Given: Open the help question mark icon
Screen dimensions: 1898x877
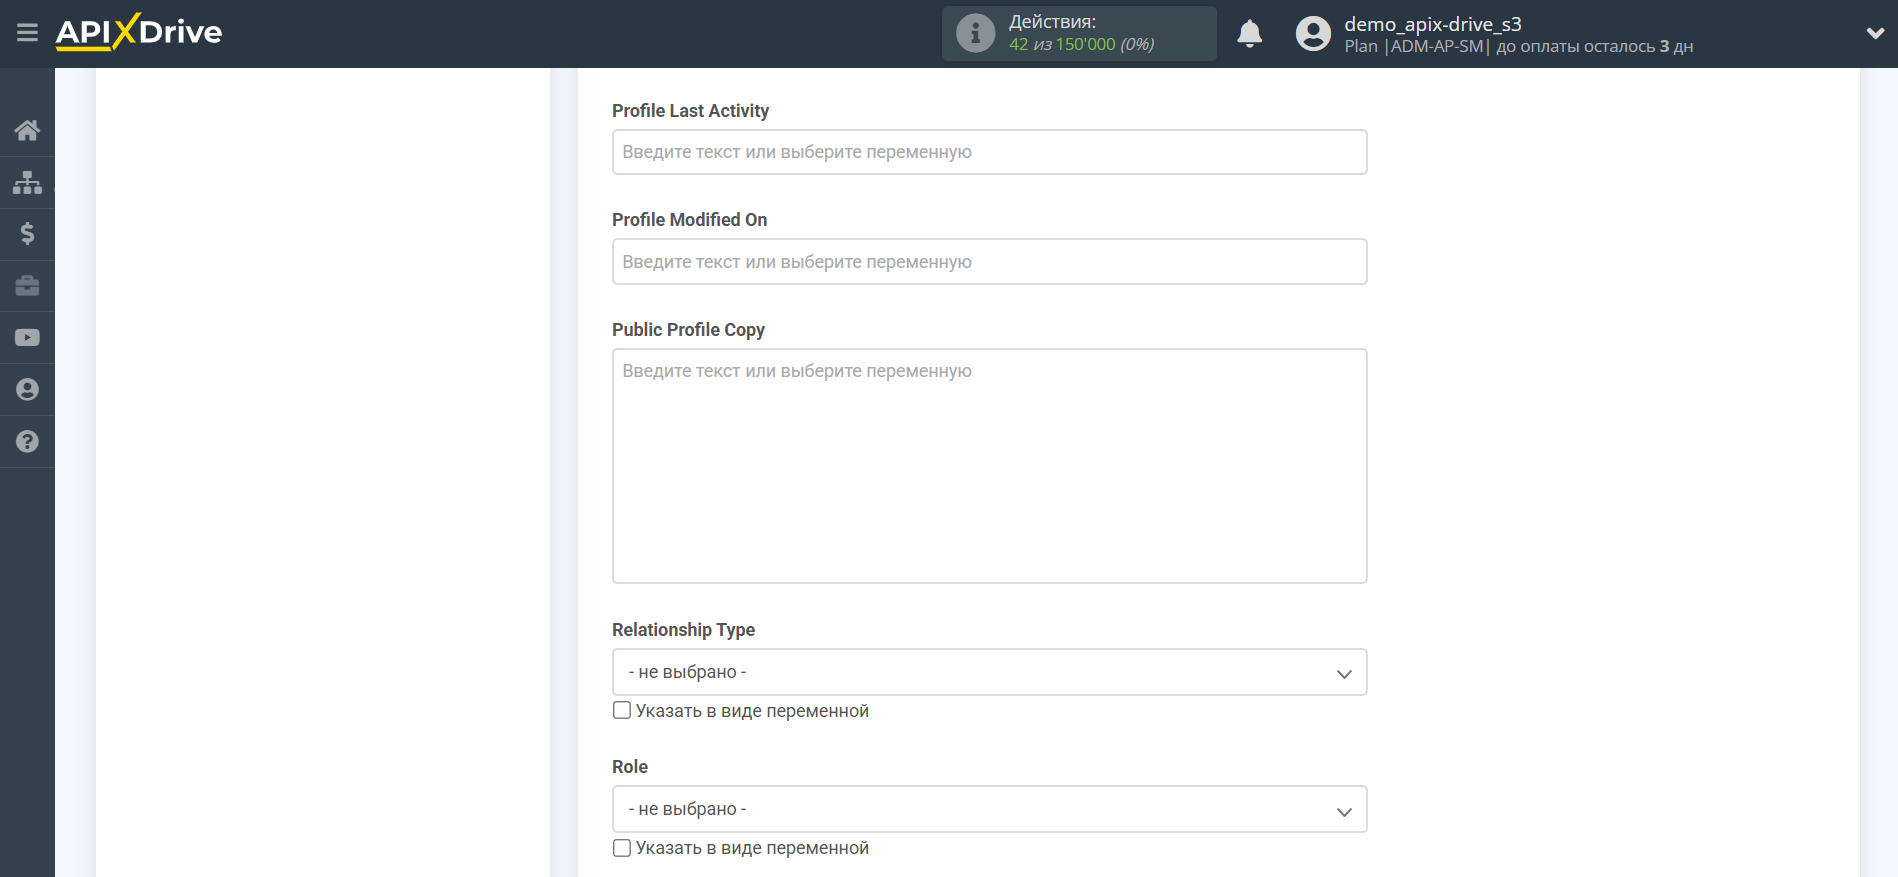Looking at the screenshot, I should (x=27, y=442).
